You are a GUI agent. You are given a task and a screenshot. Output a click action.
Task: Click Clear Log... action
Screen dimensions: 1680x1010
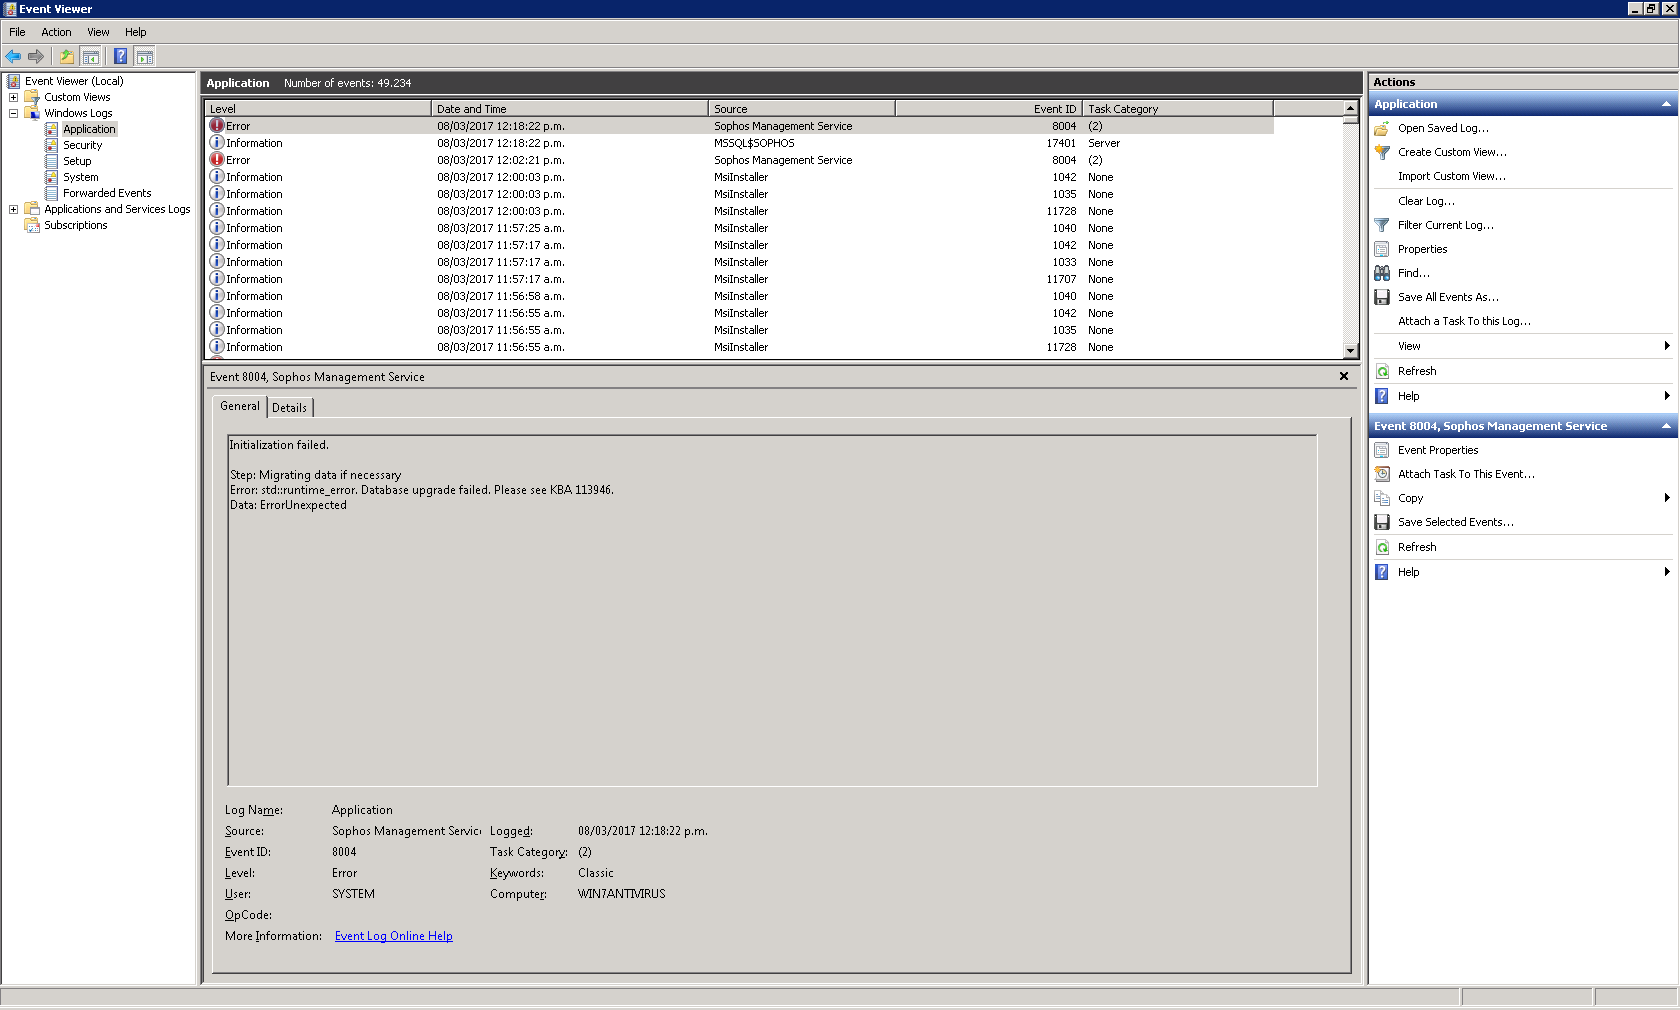coord(1426,201)
